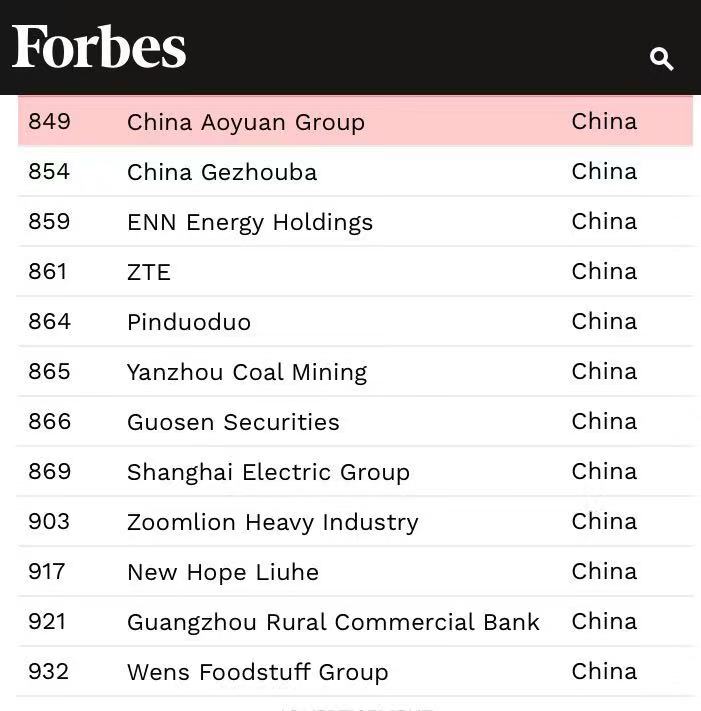Click rank number 903

[49, 521]
